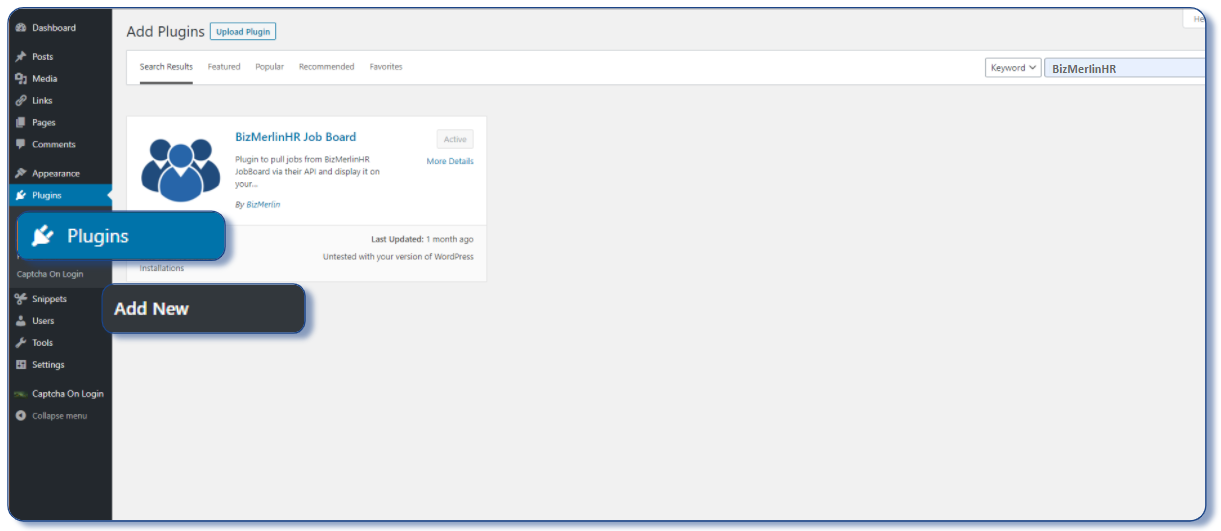Image resolution: width=1221 pixels, height=531 pixels.
Task: Switch to the Popular tab
Action: tap(269, 67)
